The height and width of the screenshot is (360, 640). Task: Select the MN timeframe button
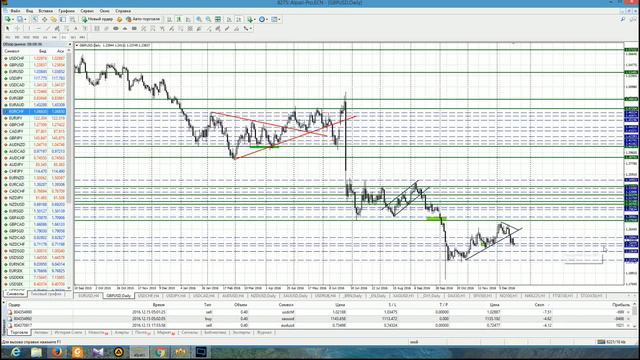click(x=82, y=37)
